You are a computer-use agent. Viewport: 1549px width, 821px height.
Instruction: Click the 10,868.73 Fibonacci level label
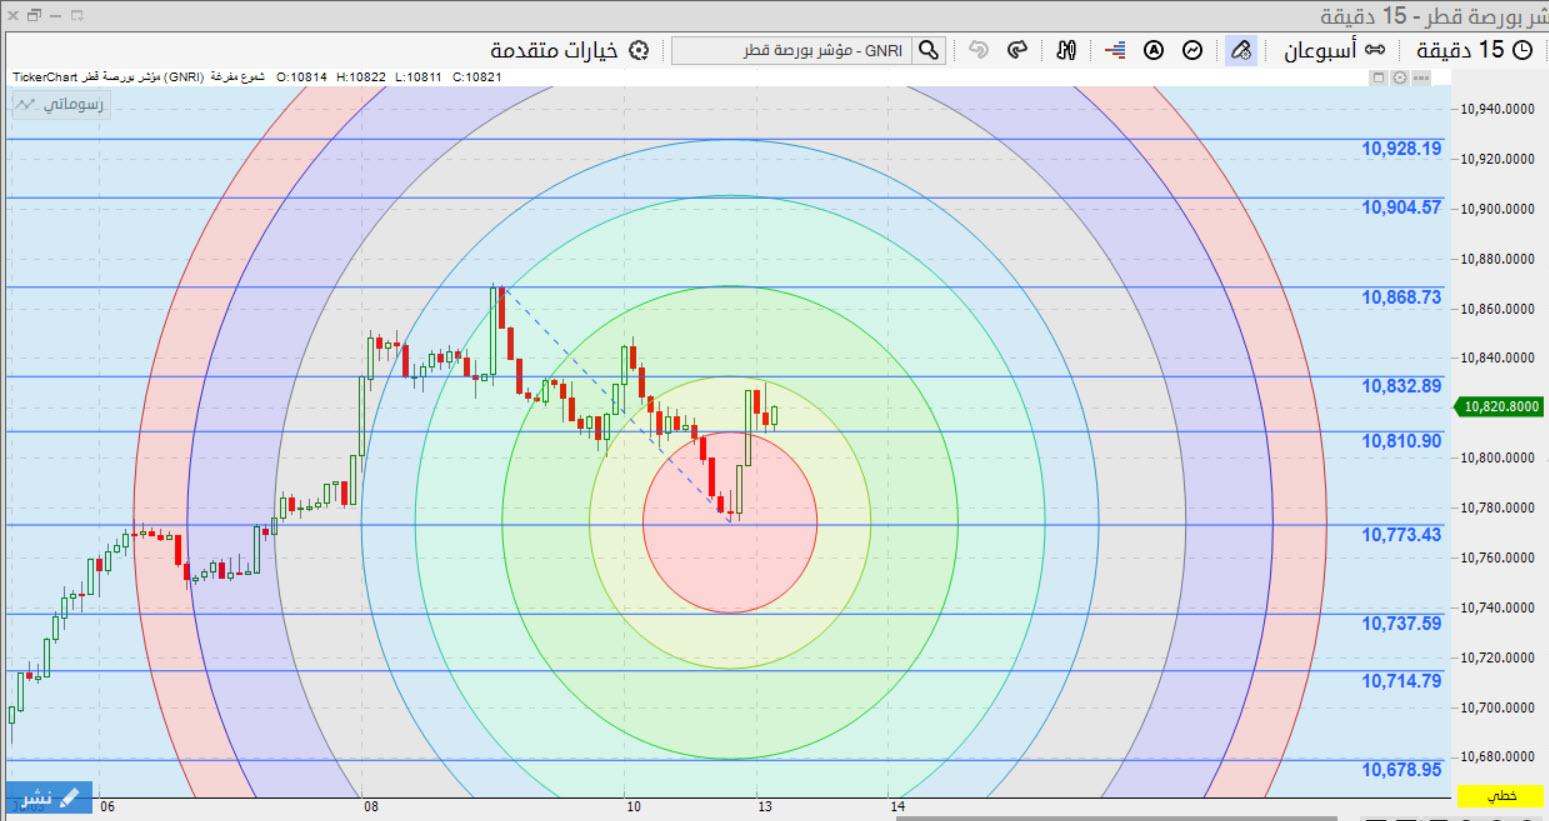pyautogui.click(x=1401, y=297)
